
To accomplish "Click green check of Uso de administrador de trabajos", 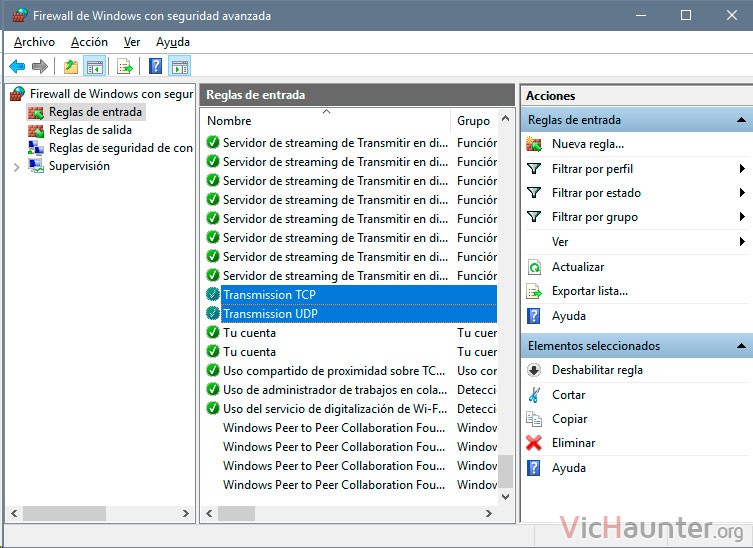I will (x=213, y=390).
